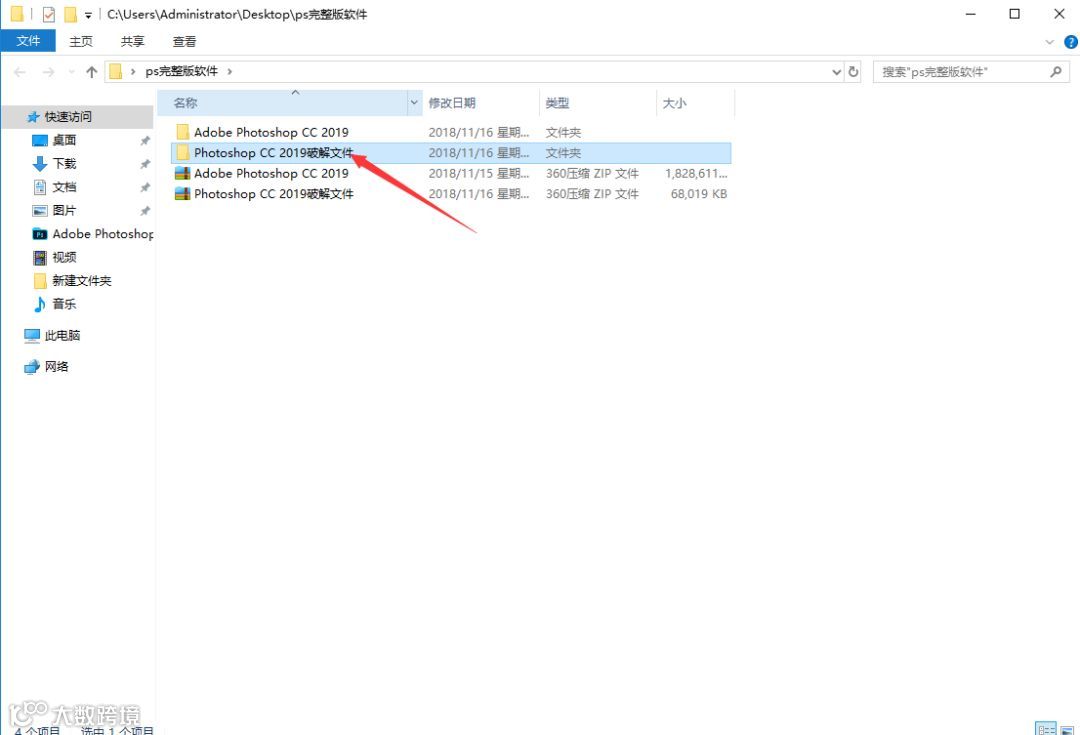The image size is (1080, 735).
Task: Click the Adobe Photoshop CC 2019 folder icon
Action: click(x=183, y=132)
